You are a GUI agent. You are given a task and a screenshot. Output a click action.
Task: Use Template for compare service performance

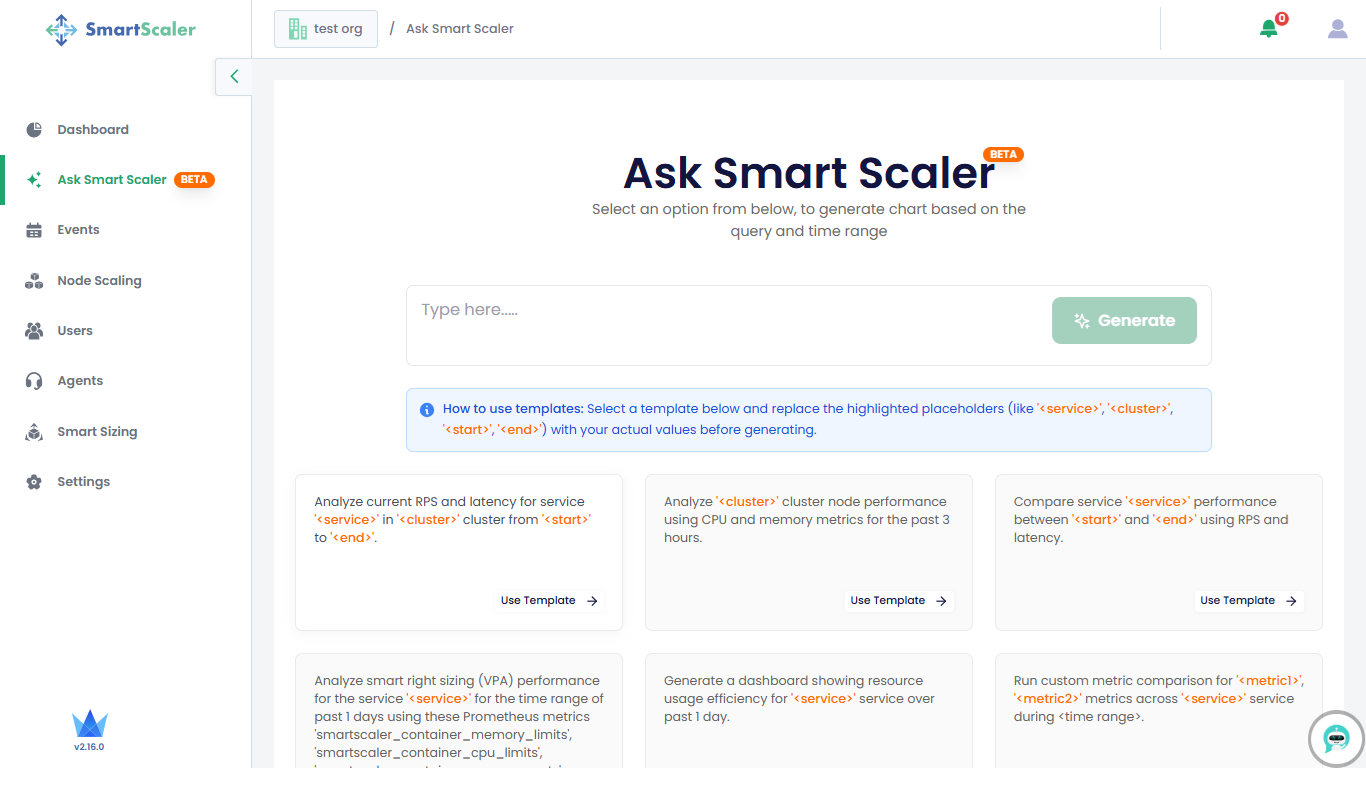click(x=1249, y=601)
